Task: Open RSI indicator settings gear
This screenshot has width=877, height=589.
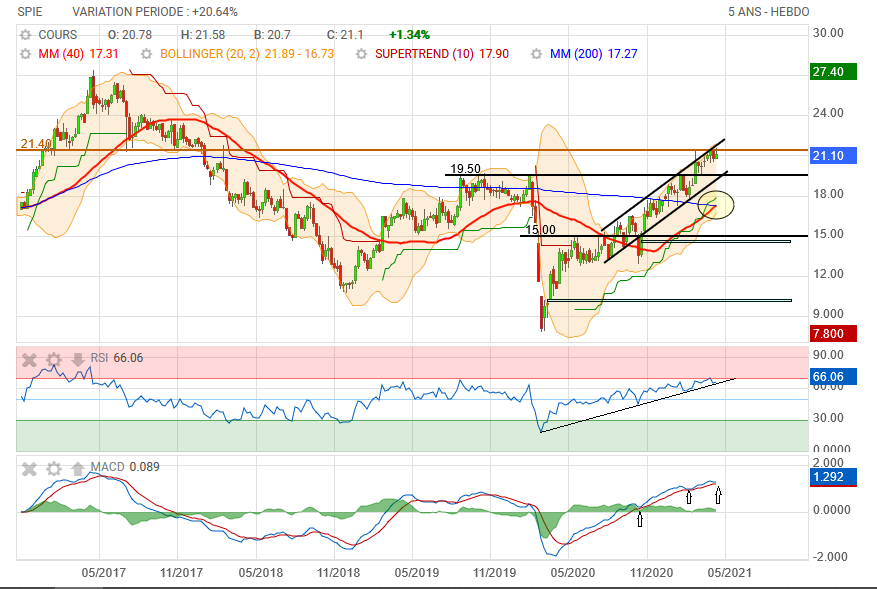Action: tap(54, 359)
